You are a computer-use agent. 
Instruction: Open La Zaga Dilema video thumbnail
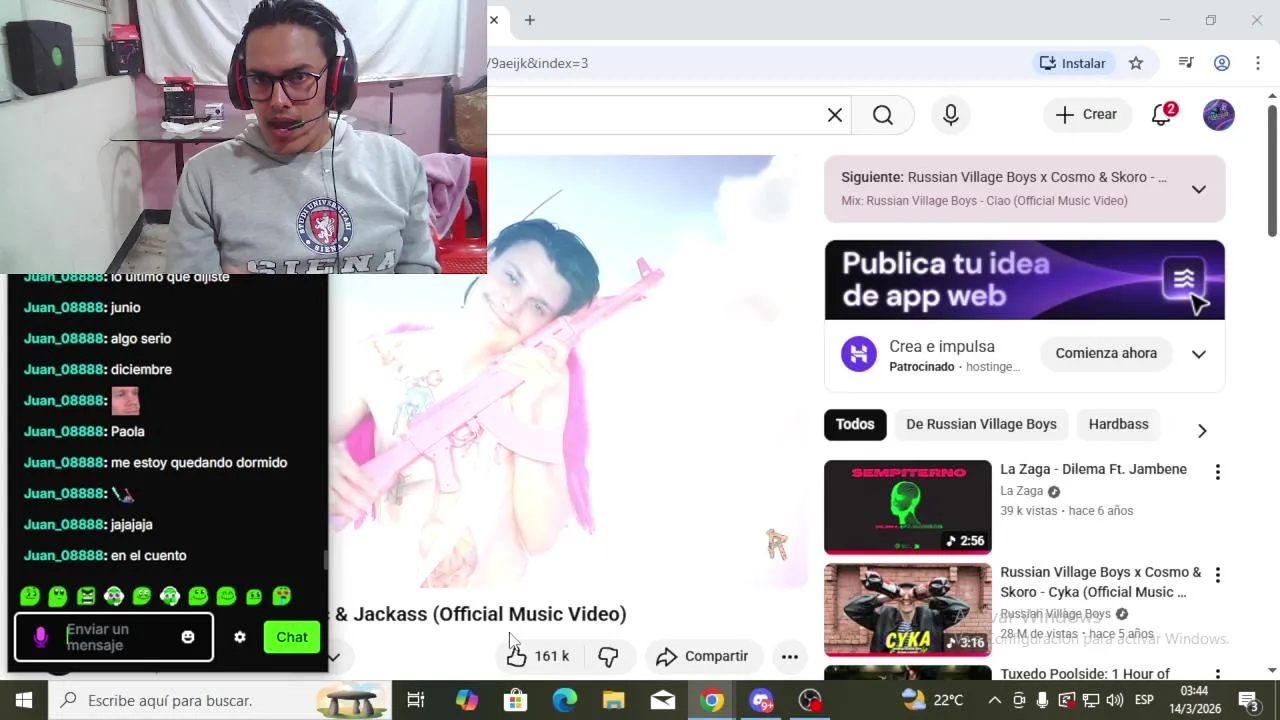(x=907, y=507)
